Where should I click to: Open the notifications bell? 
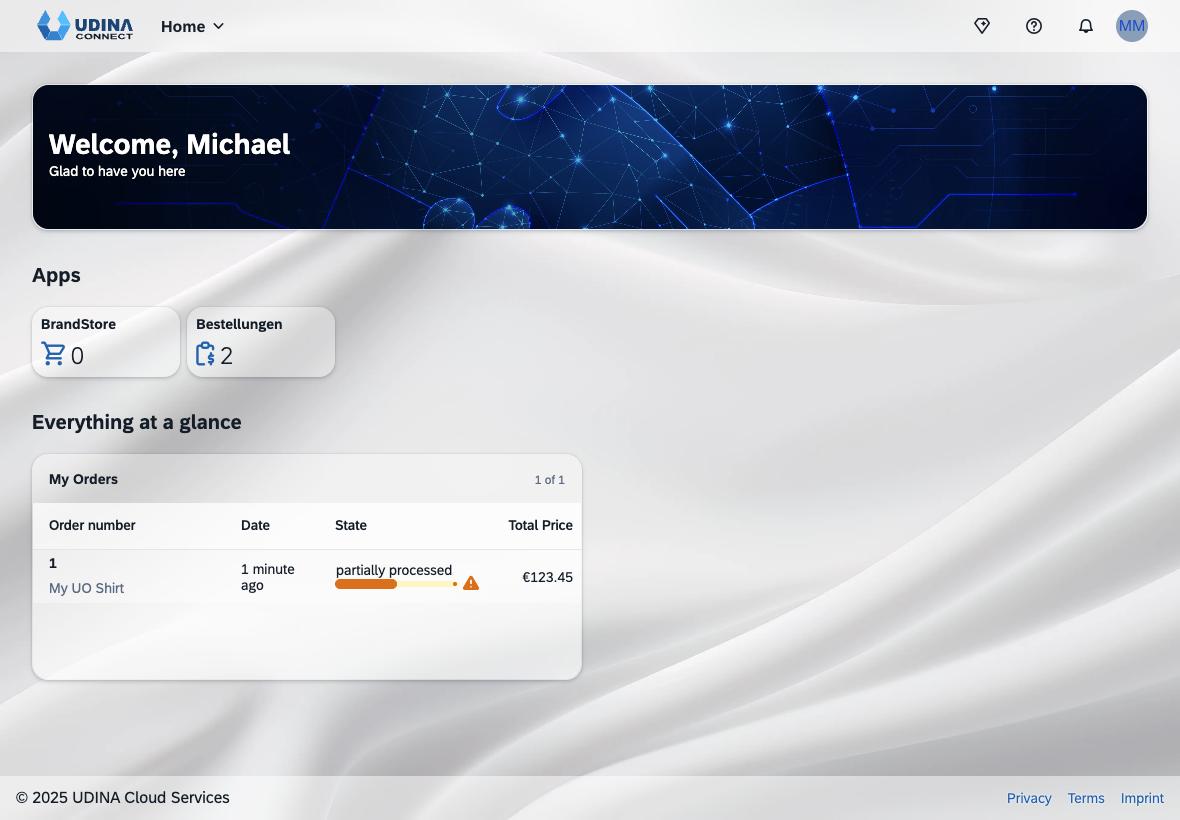click(x=1086, y=26)
